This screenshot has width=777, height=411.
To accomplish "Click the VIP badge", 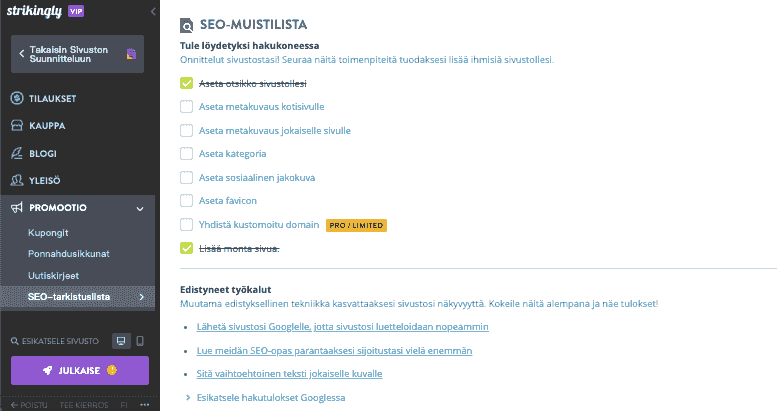I will pyautogui.click(x=76, y=11).
